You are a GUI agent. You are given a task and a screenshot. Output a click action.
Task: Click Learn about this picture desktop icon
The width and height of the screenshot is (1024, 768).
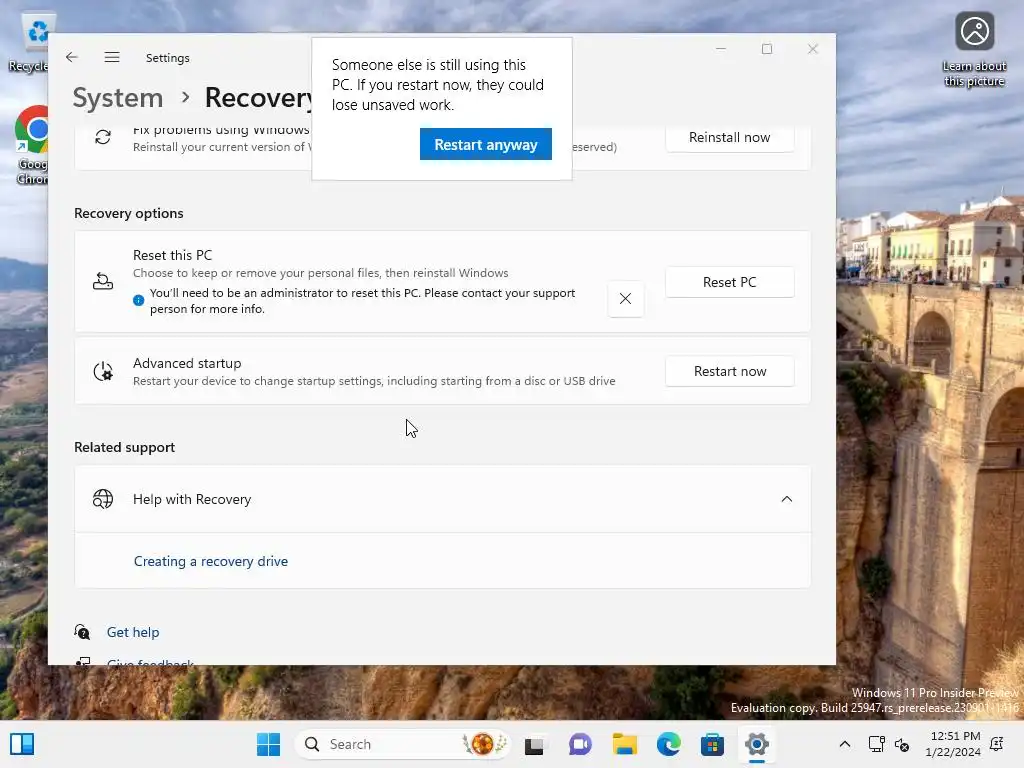[974, 50]
